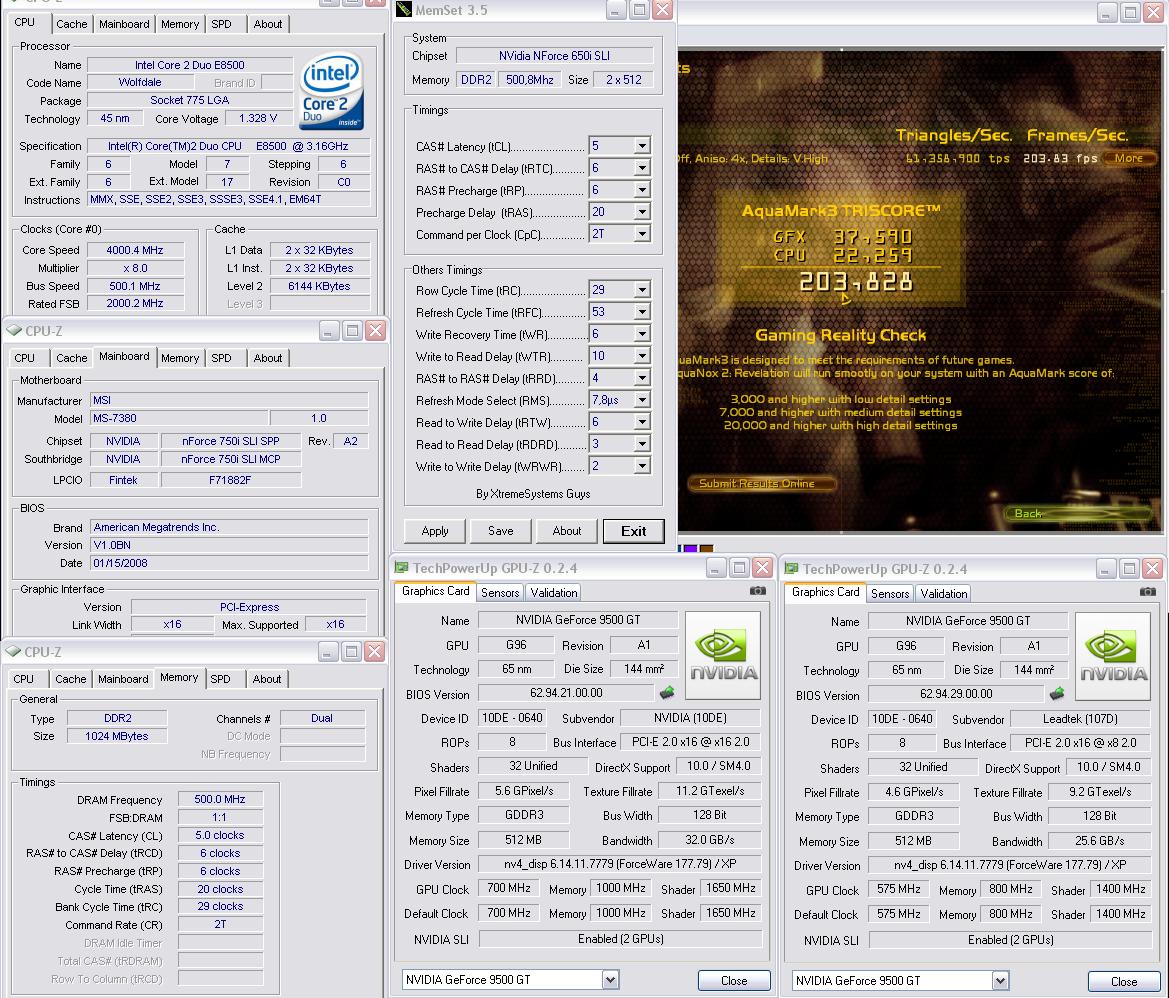1169x998 pixels.
Task: Open Read to Write Delay (tRTW) dropdown
Action: [642, 422]
